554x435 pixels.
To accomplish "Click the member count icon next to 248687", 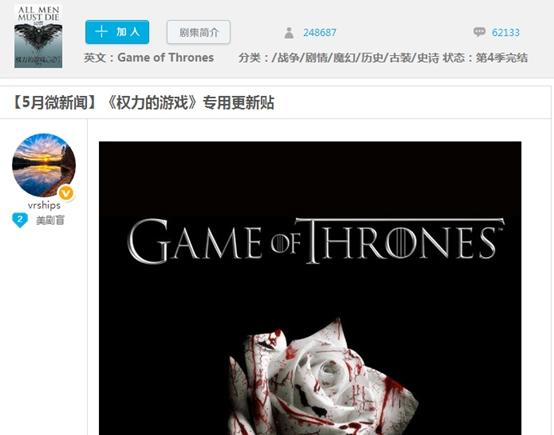I will click(289, 33).
